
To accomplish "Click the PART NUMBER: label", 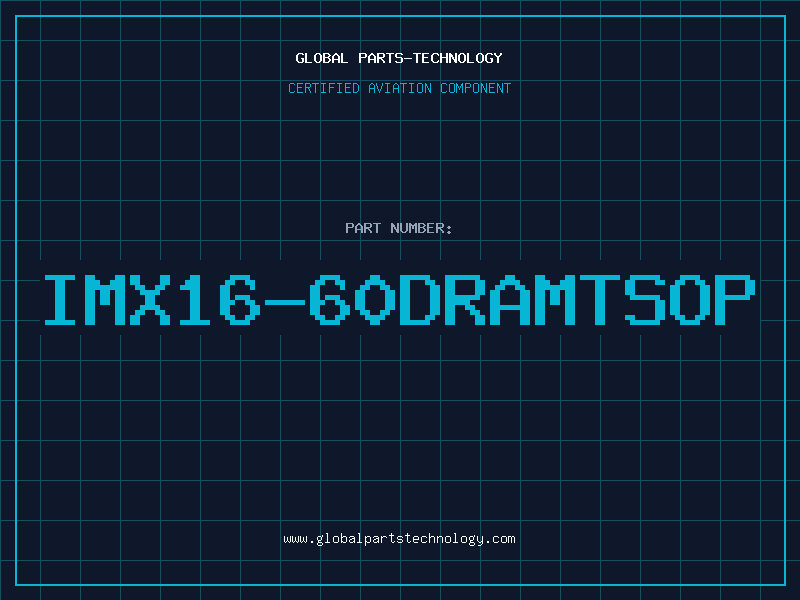I will click(398, 228).
